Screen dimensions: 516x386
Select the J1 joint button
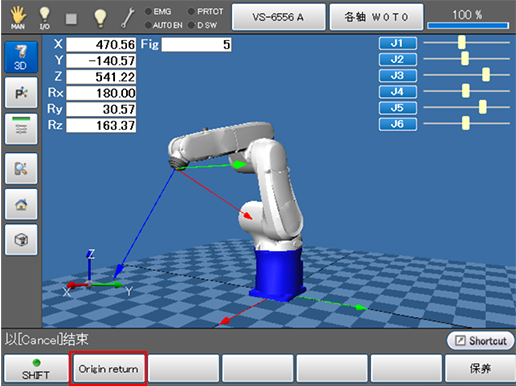pyautogui.click(x=398, y=43)
